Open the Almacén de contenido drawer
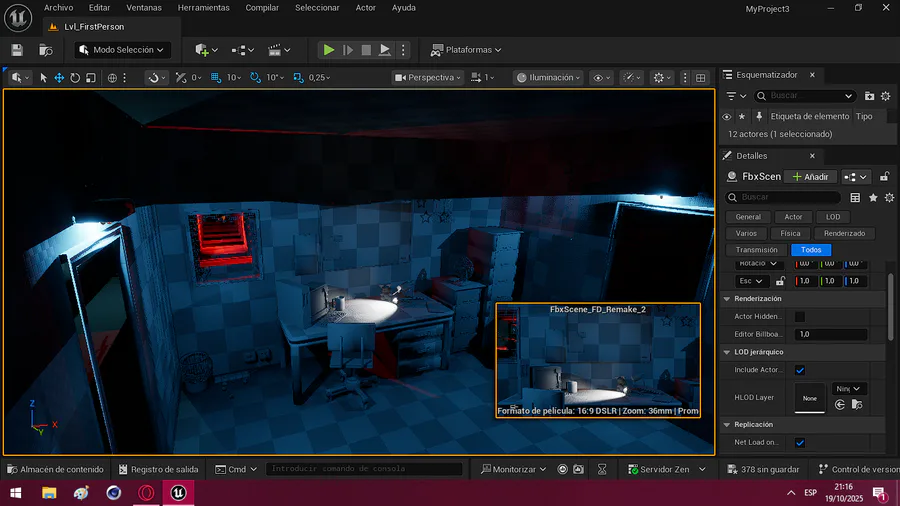The image size is (900, 506). point(55,469)
